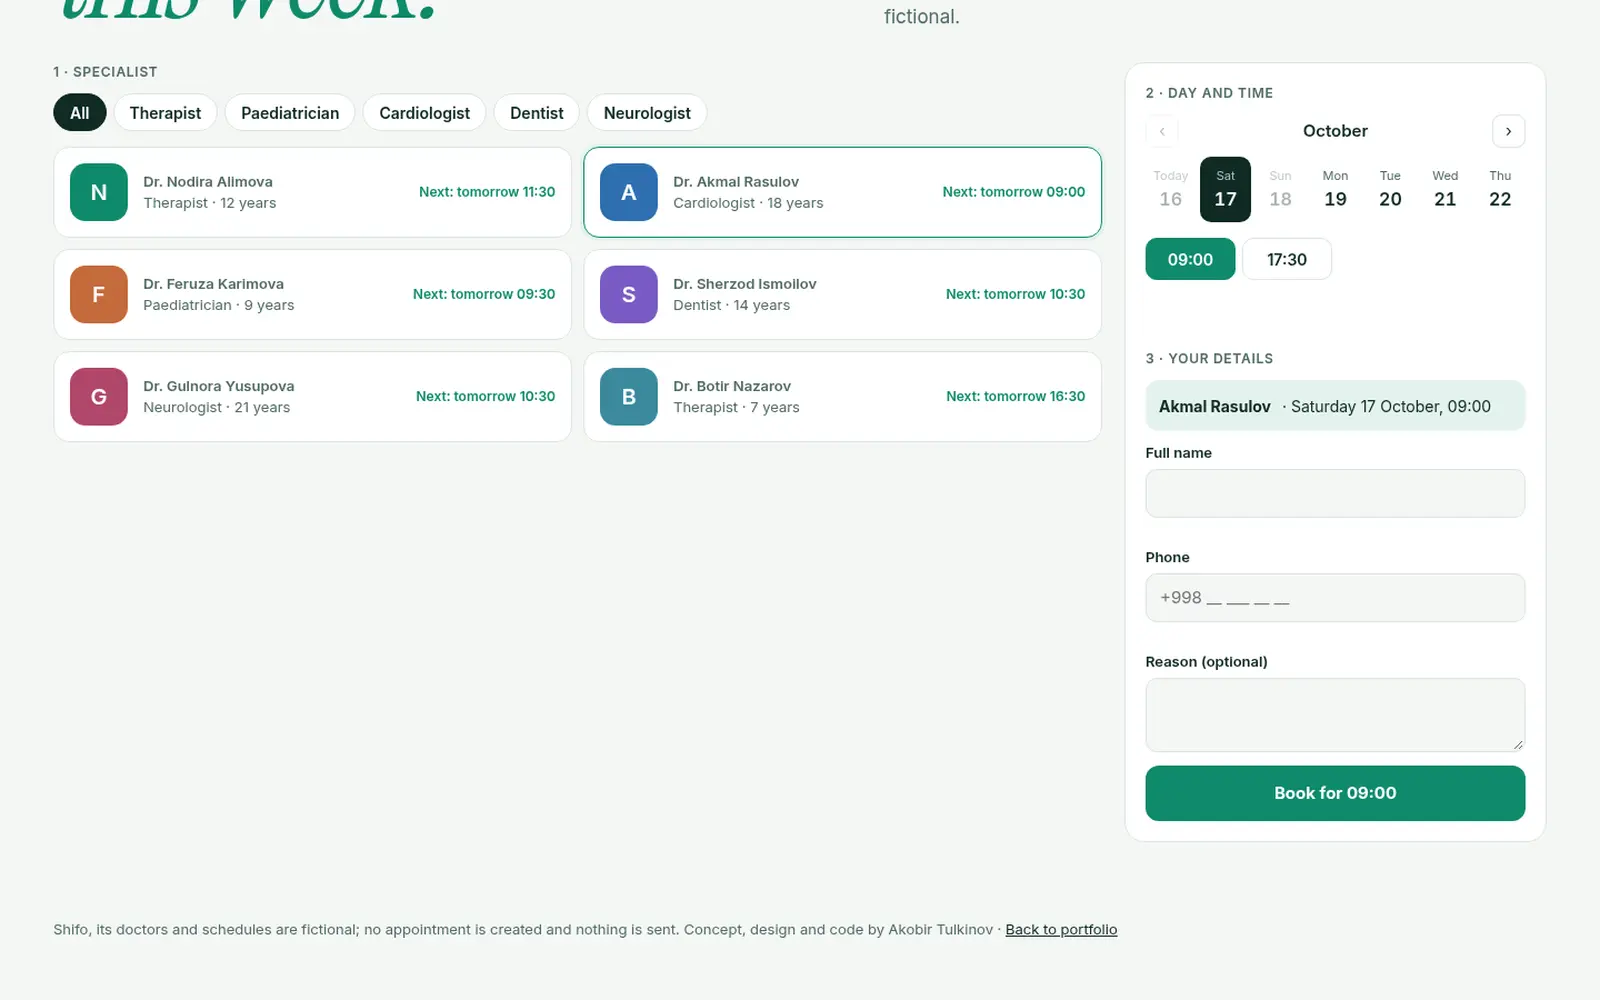Focus the Phone input field
This screenshot has height=1000, width=1600.
click(x=1335, y=598)
